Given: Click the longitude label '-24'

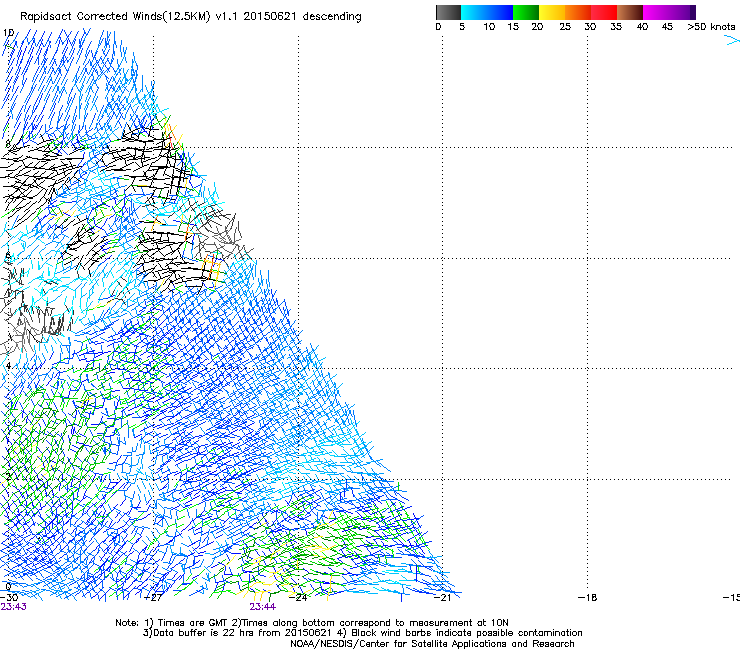Looking at the screenshot, I should click(x=298, y=597).
